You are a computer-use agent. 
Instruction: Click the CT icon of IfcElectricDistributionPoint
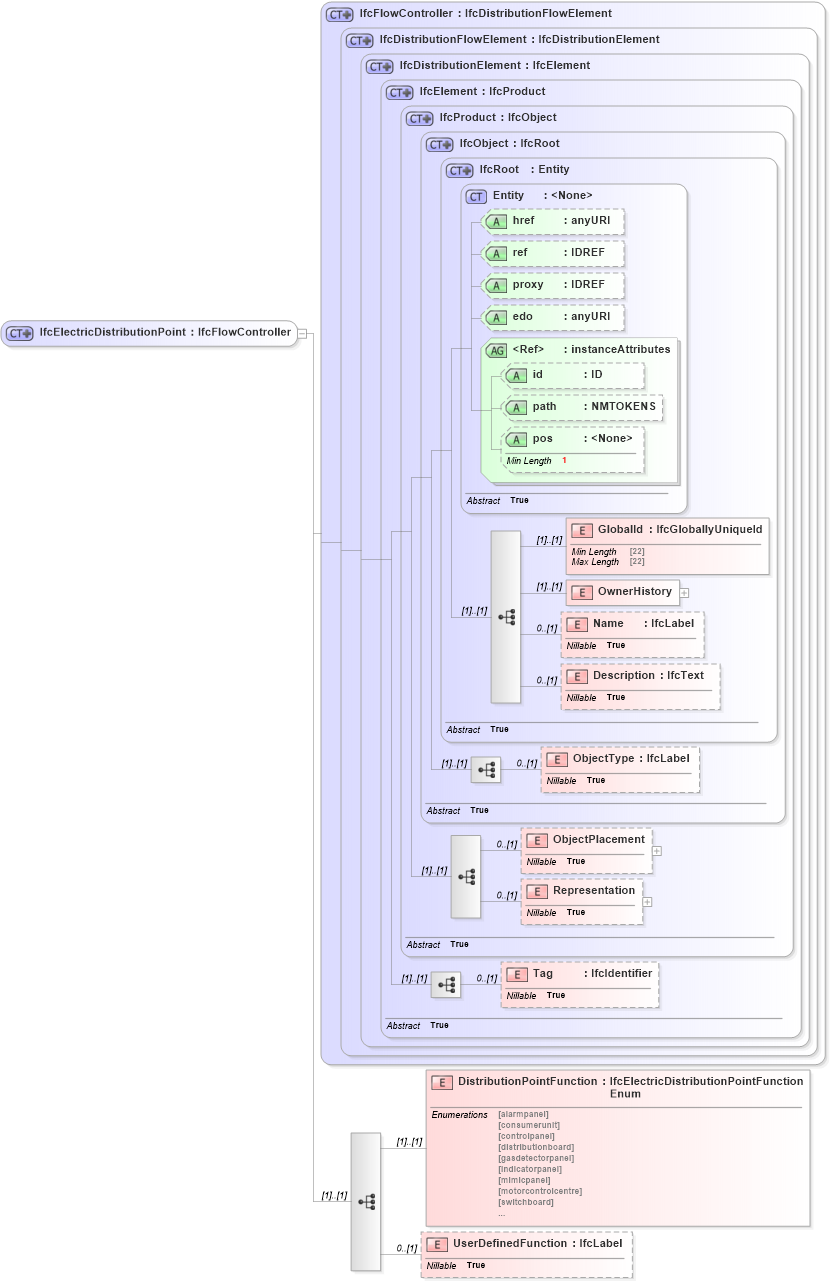coord(20,332)
